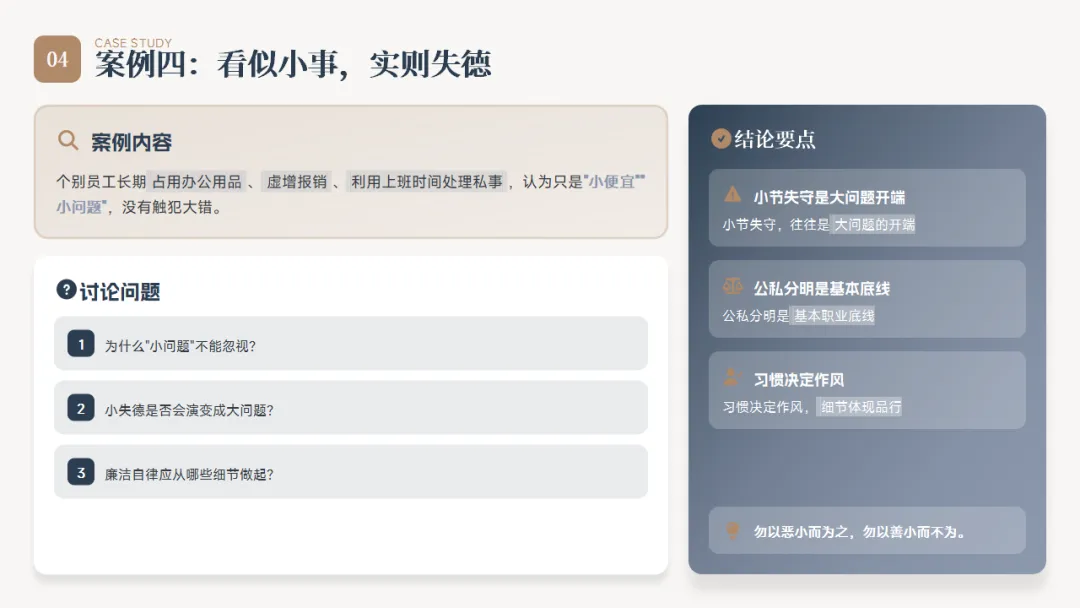Screen dimensions: 1080x608
Task: Click the question mark icon beside 讨论问题
Action: 66,290
